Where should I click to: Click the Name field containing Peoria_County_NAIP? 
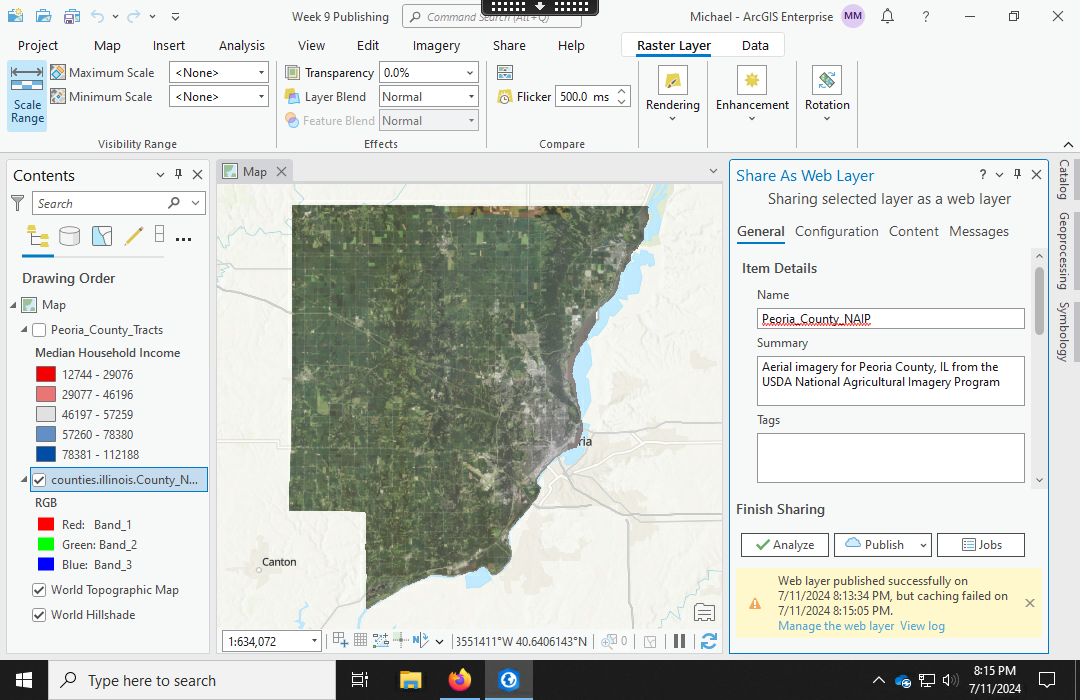point(891,318)
